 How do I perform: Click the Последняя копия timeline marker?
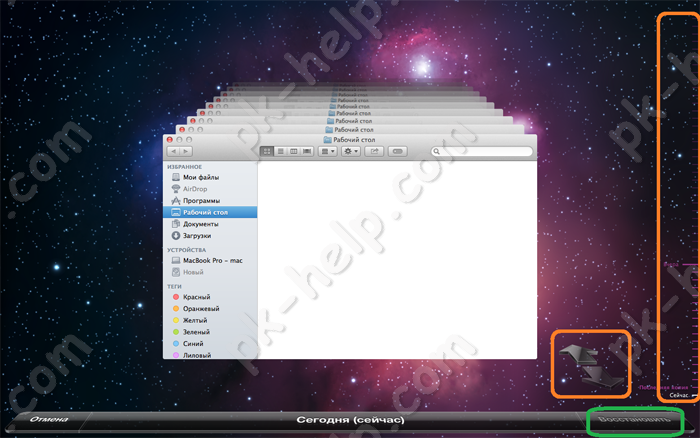point(664,388)
